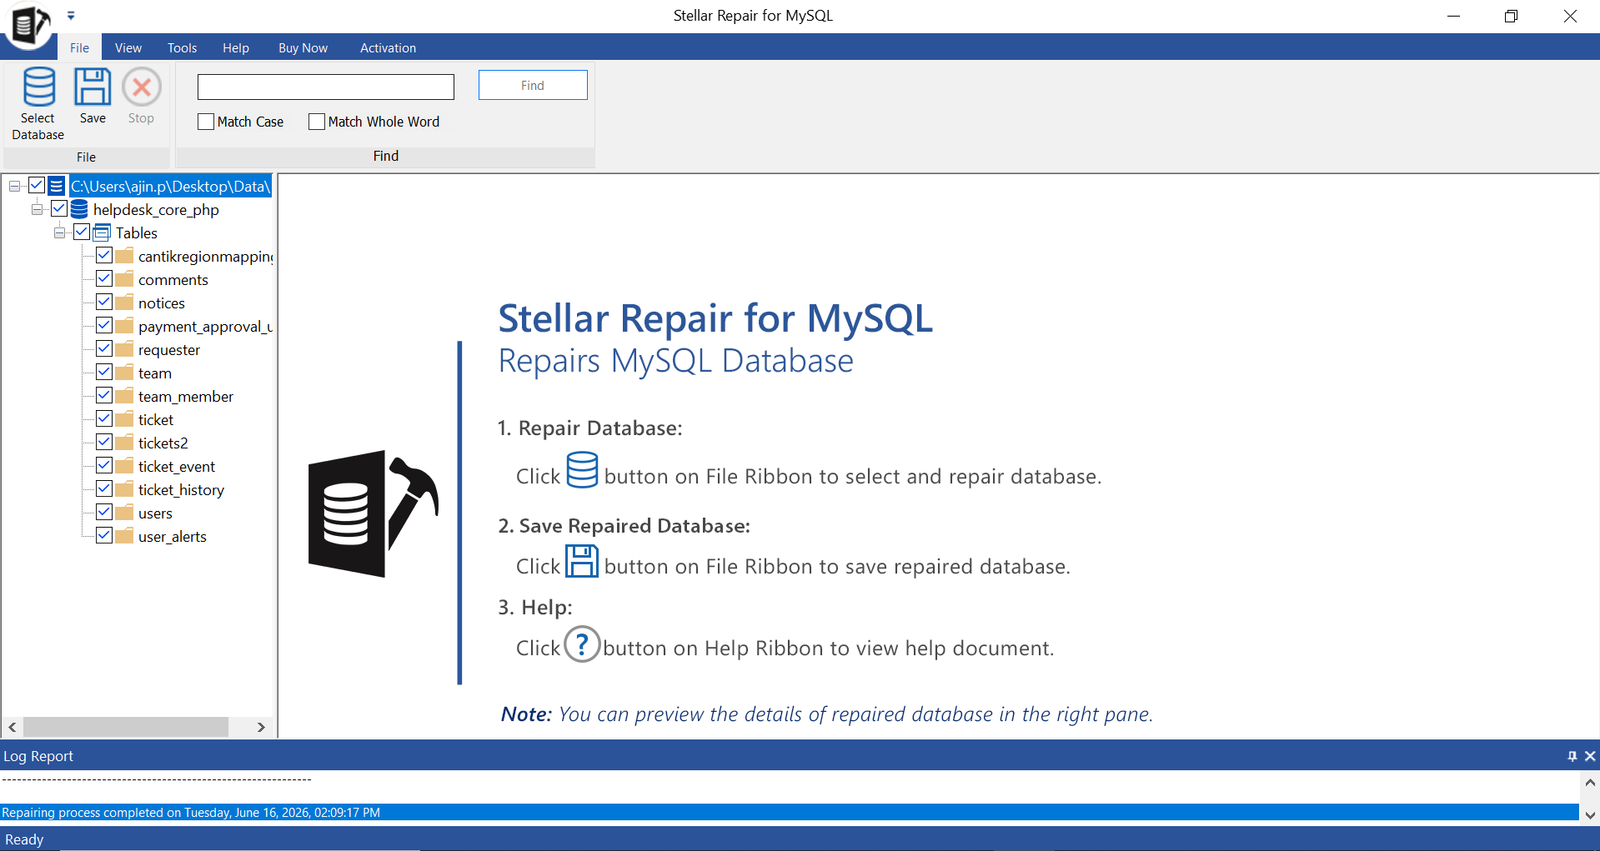This screenshot has height=851, width=1600.
Task: Uncheck the ticket table checkbox
Action: click(104, 418)
